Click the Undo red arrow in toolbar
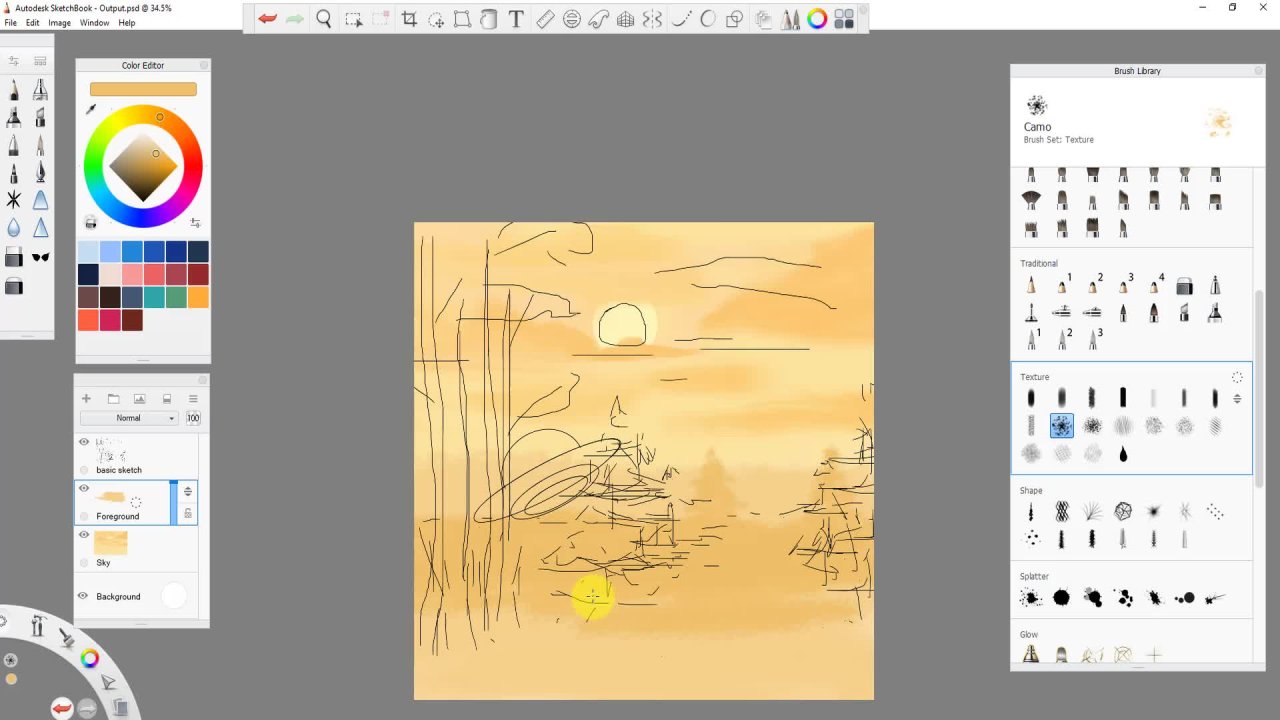Viewport: 1280px width, 720px height. (x=267, y=19)
